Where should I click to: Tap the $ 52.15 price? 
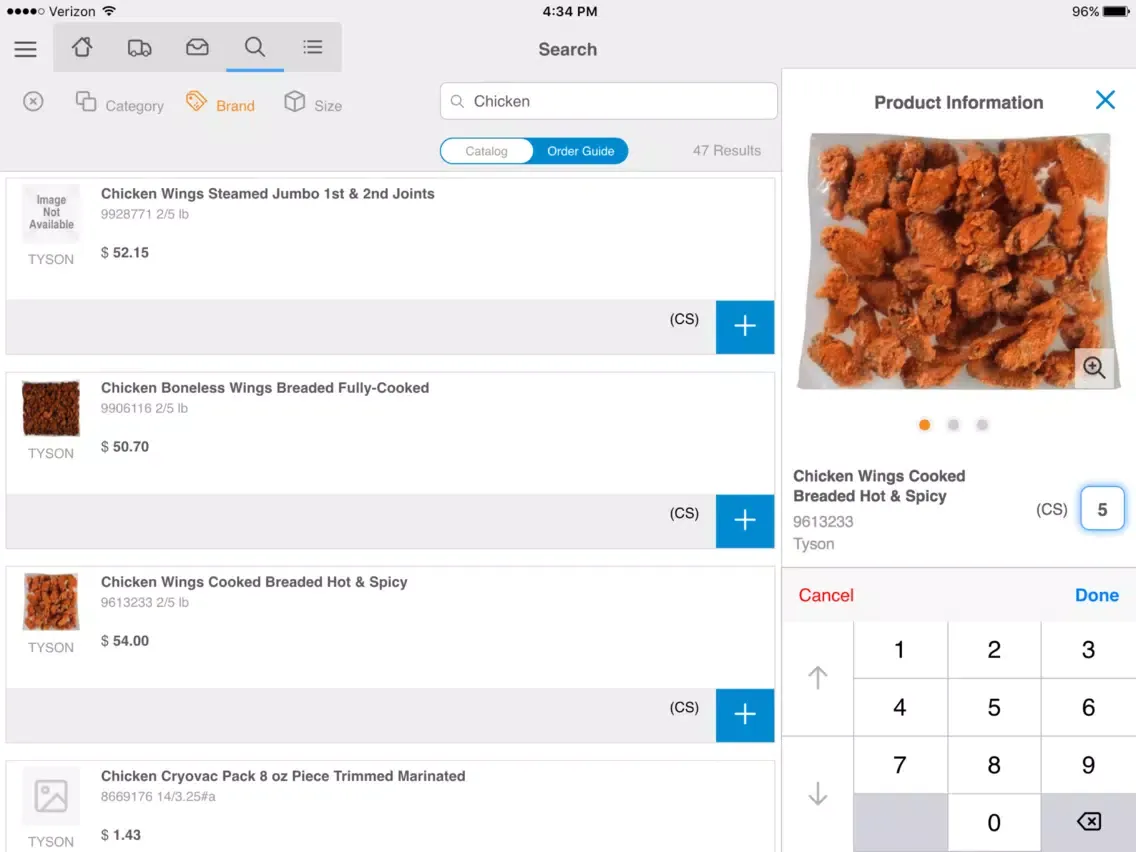point(125,253)
